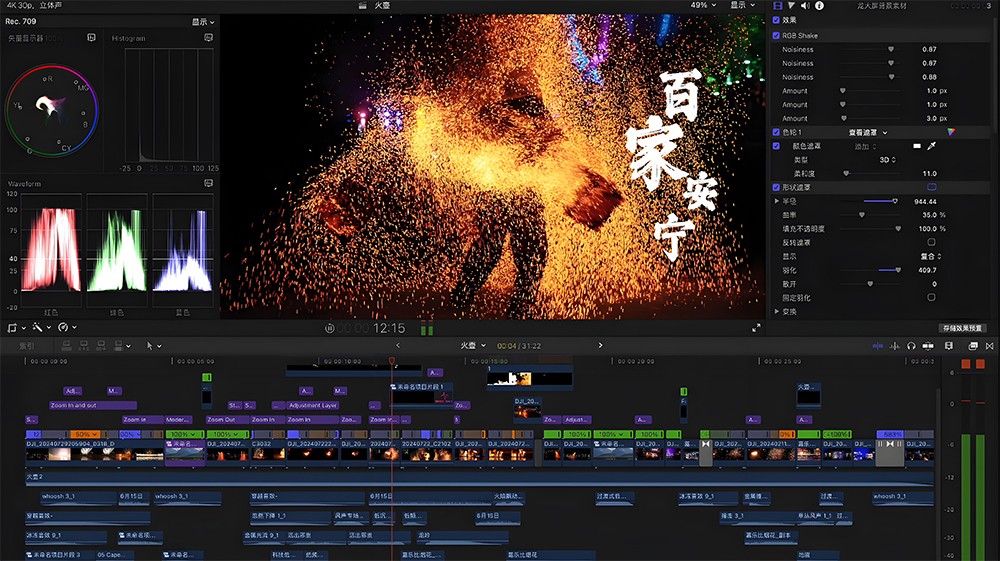Screen dimensions: 1000x561
Task: Open the Video inspector tab icon
Action: tap(777, 6)
